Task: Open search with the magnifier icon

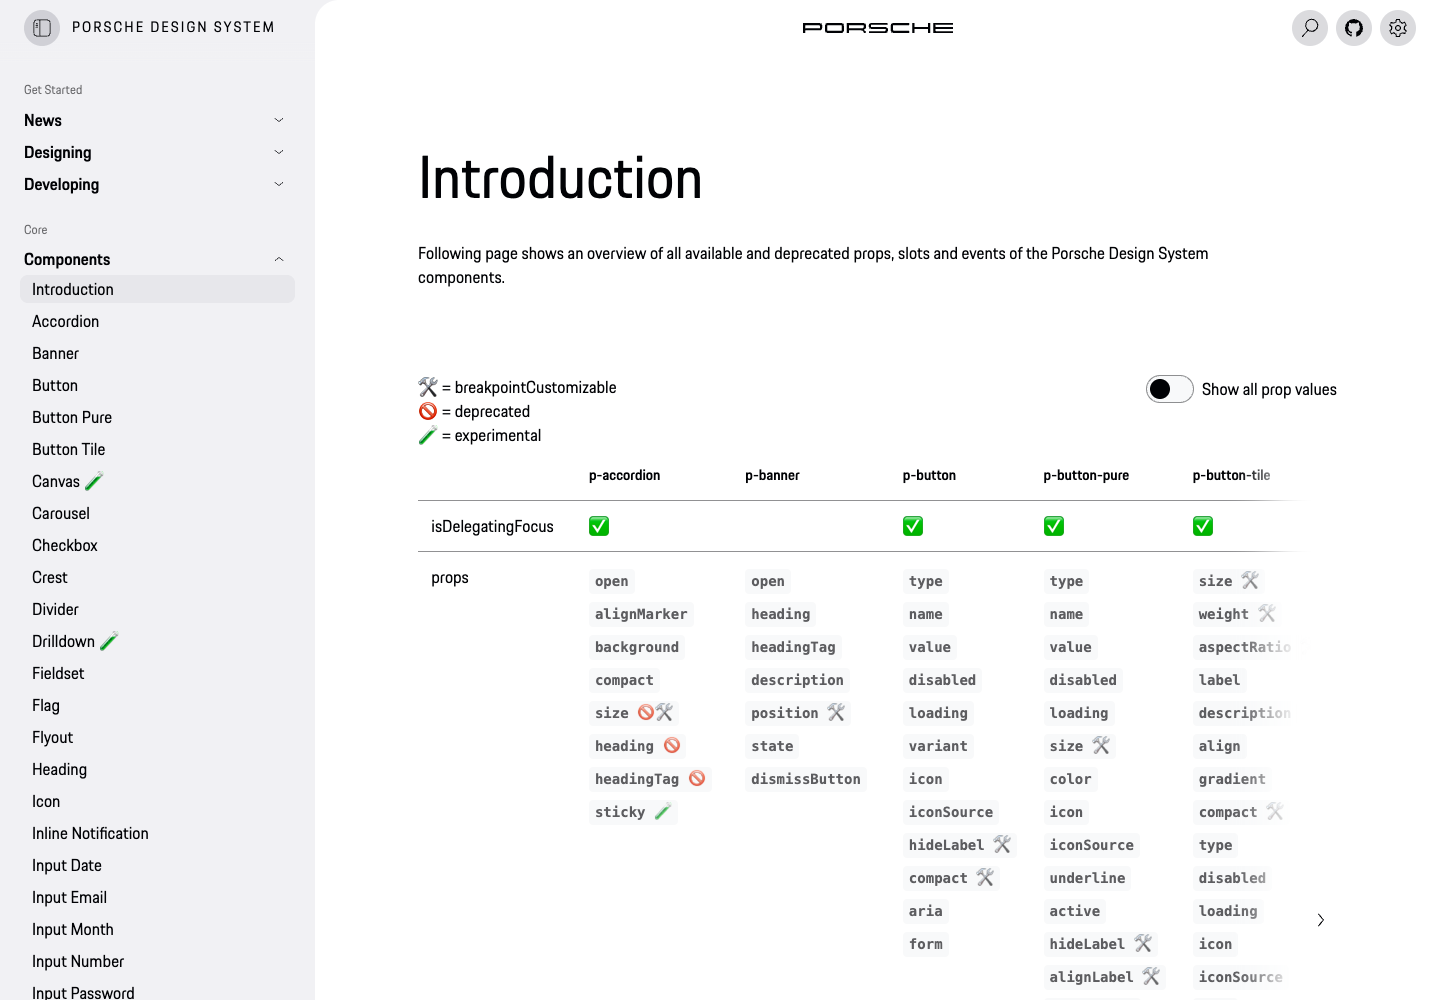Action: coord(1310,28)
